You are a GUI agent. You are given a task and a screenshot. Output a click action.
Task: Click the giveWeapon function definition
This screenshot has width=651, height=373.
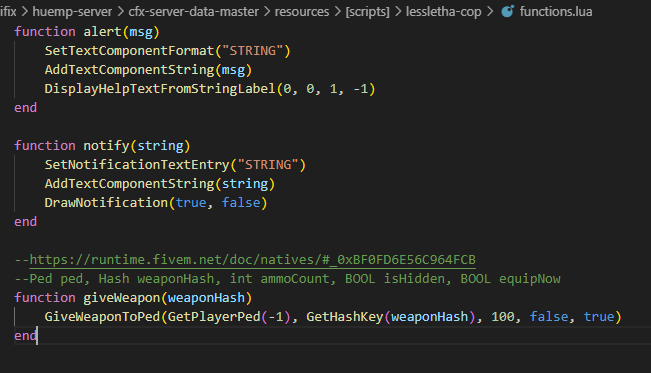[122, 298]
